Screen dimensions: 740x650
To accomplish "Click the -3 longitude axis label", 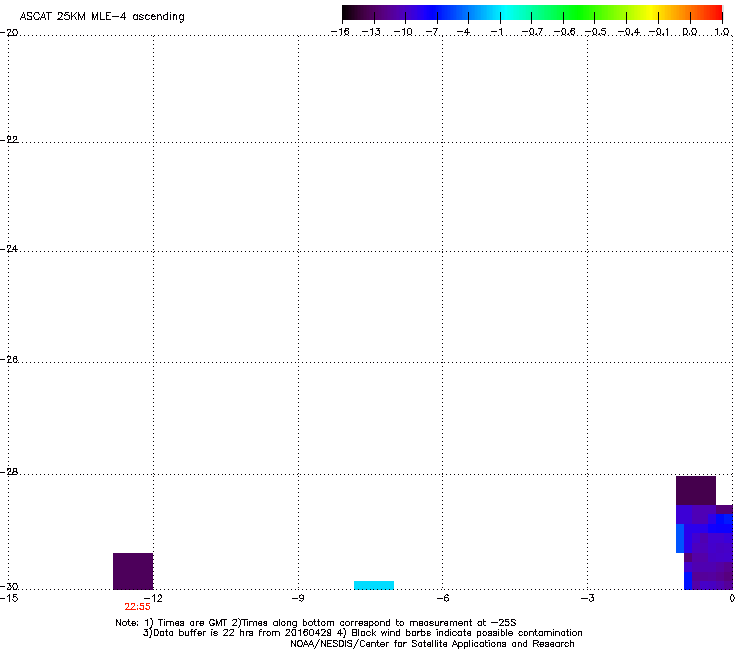I will 587,598.
